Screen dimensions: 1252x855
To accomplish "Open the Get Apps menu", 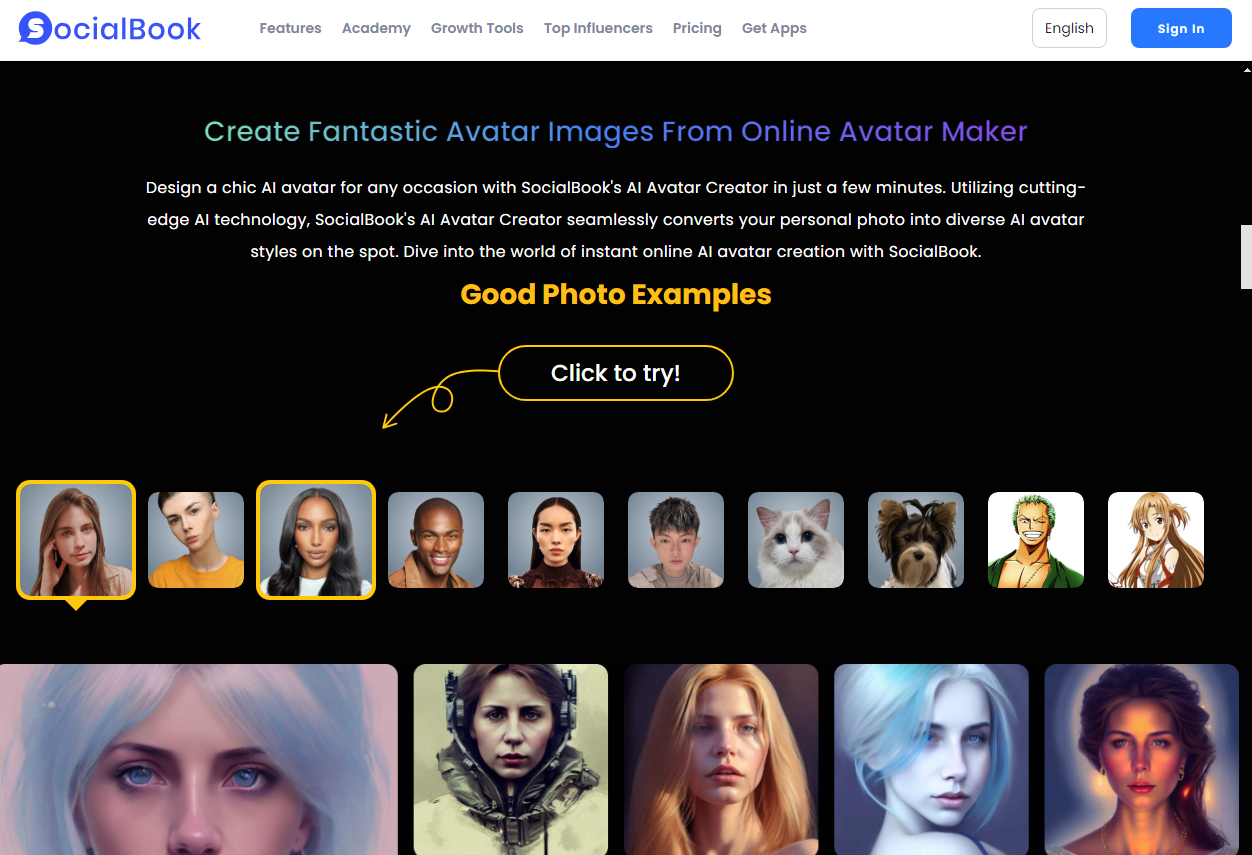I will point(774,28).
